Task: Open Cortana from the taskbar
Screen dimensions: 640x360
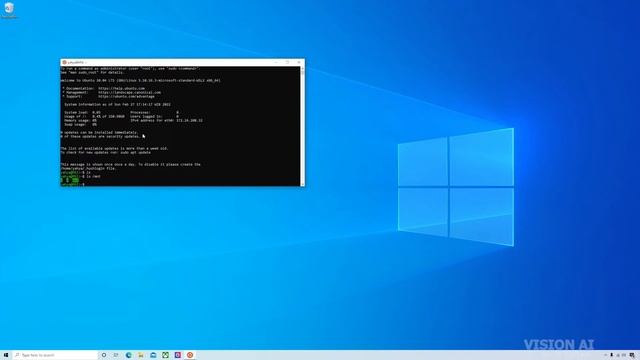Action: [x=104, y=355]
